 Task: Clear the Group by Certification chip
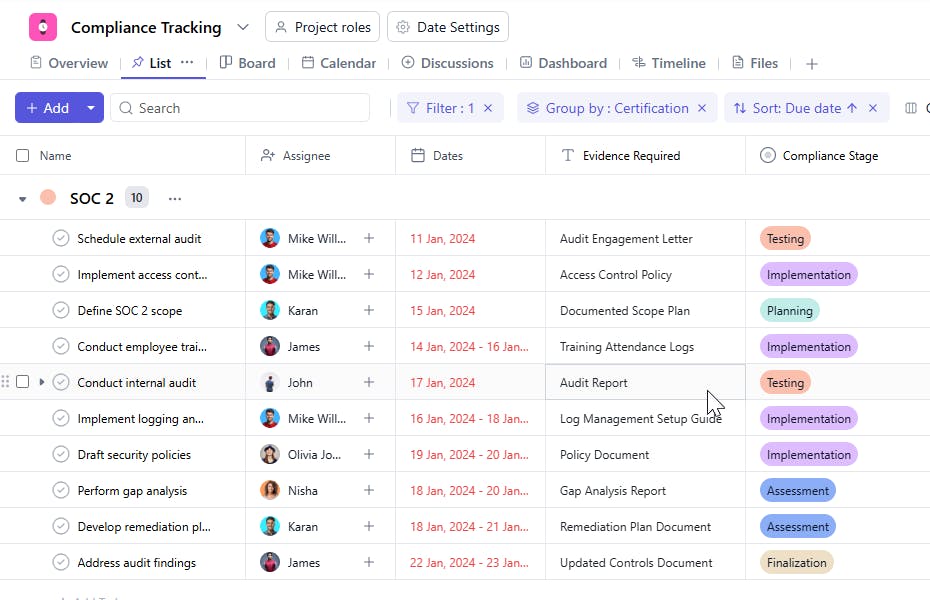point(702,108)
